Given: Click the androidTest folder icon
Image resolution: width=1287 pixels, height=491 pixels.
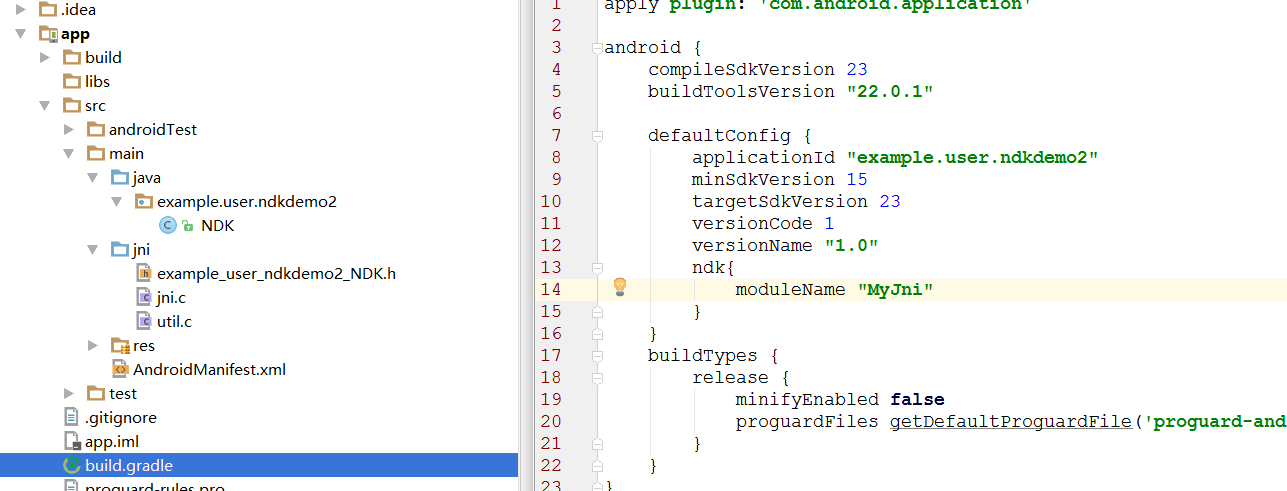Looking at the screenshot, I should [96, 130].
